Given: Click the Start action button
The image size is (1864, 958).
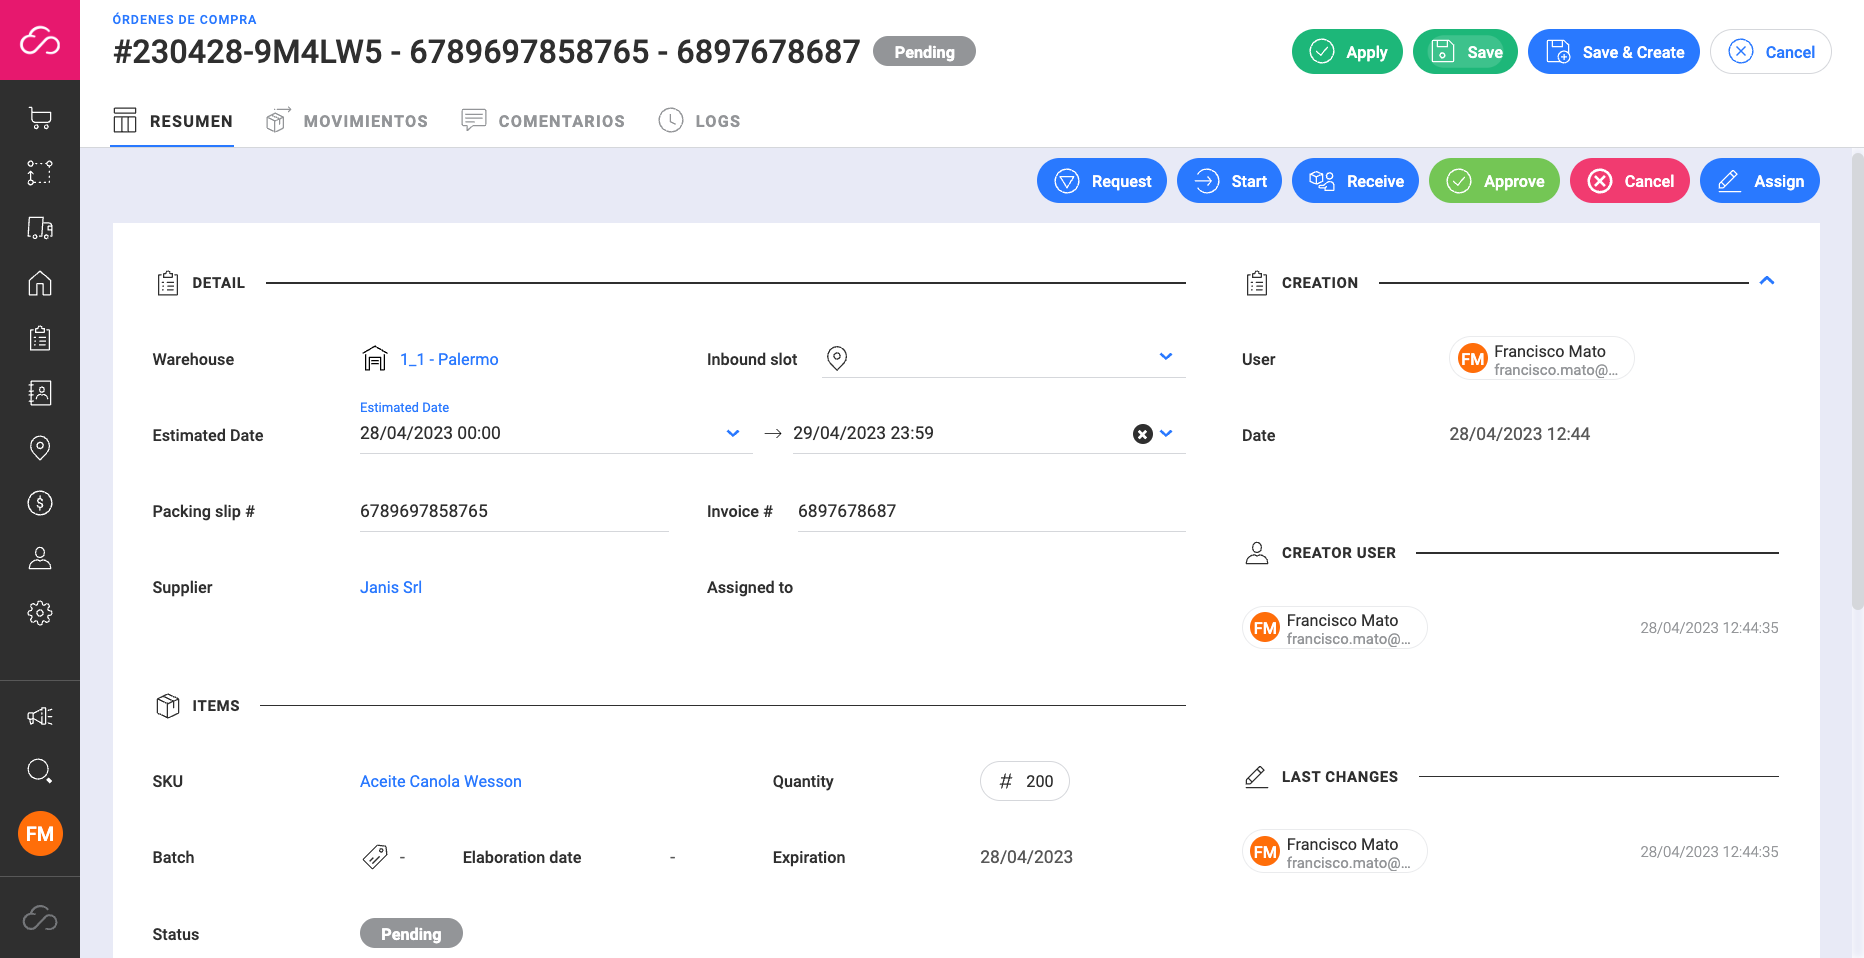Looking at the screenshot, I should pyautogui.click(x=1229, y=181).
